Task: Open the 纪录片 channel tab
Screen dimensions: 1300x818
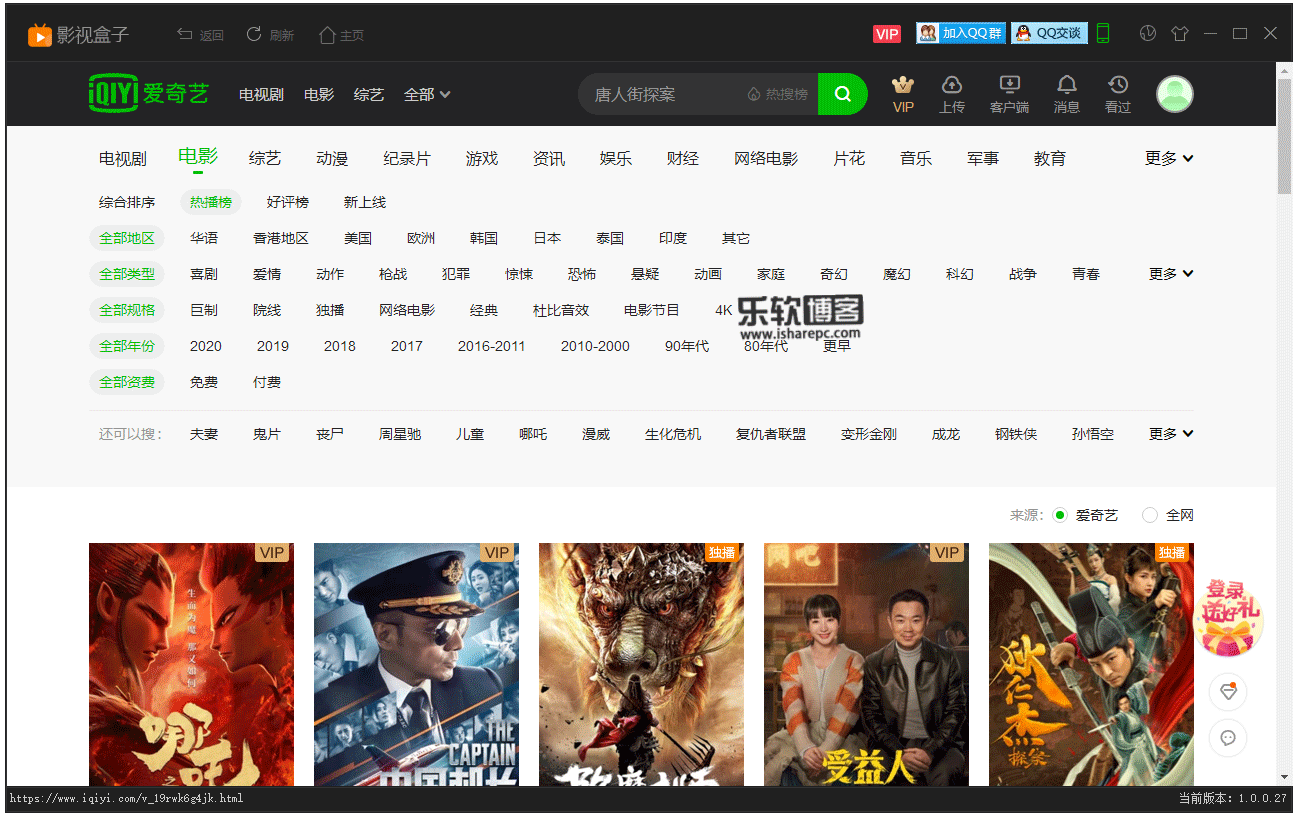Action: [x=407, y=158]
